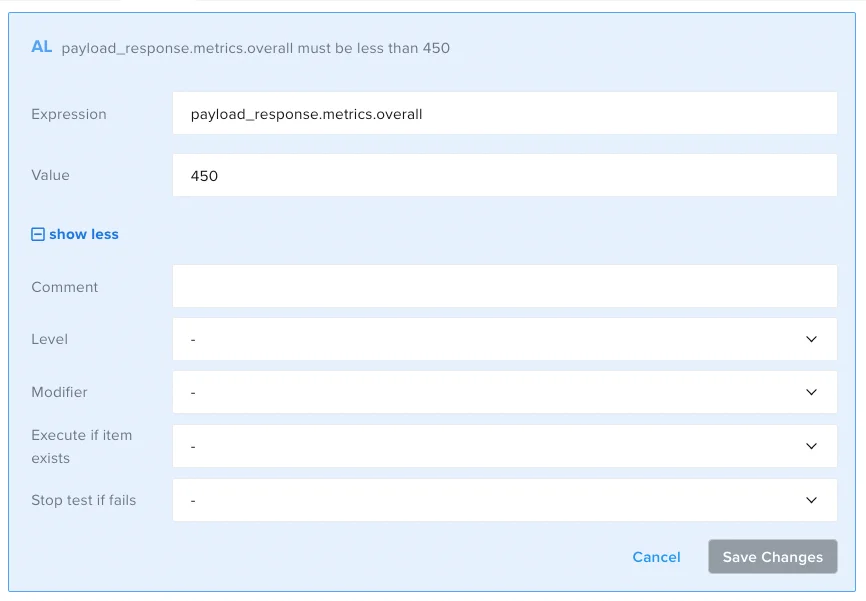
Task: Click the AL assertion badge
Action: point(41,47)
